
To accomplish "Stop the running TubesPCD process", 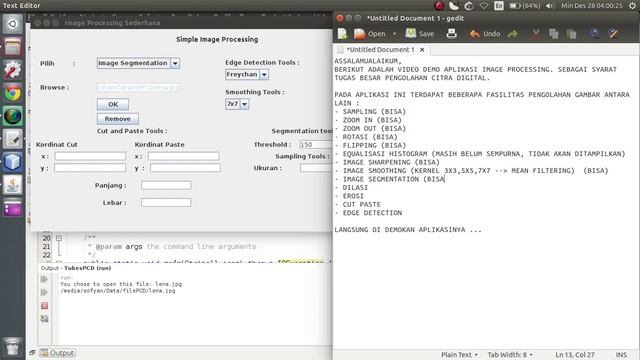I will point(44,305).
